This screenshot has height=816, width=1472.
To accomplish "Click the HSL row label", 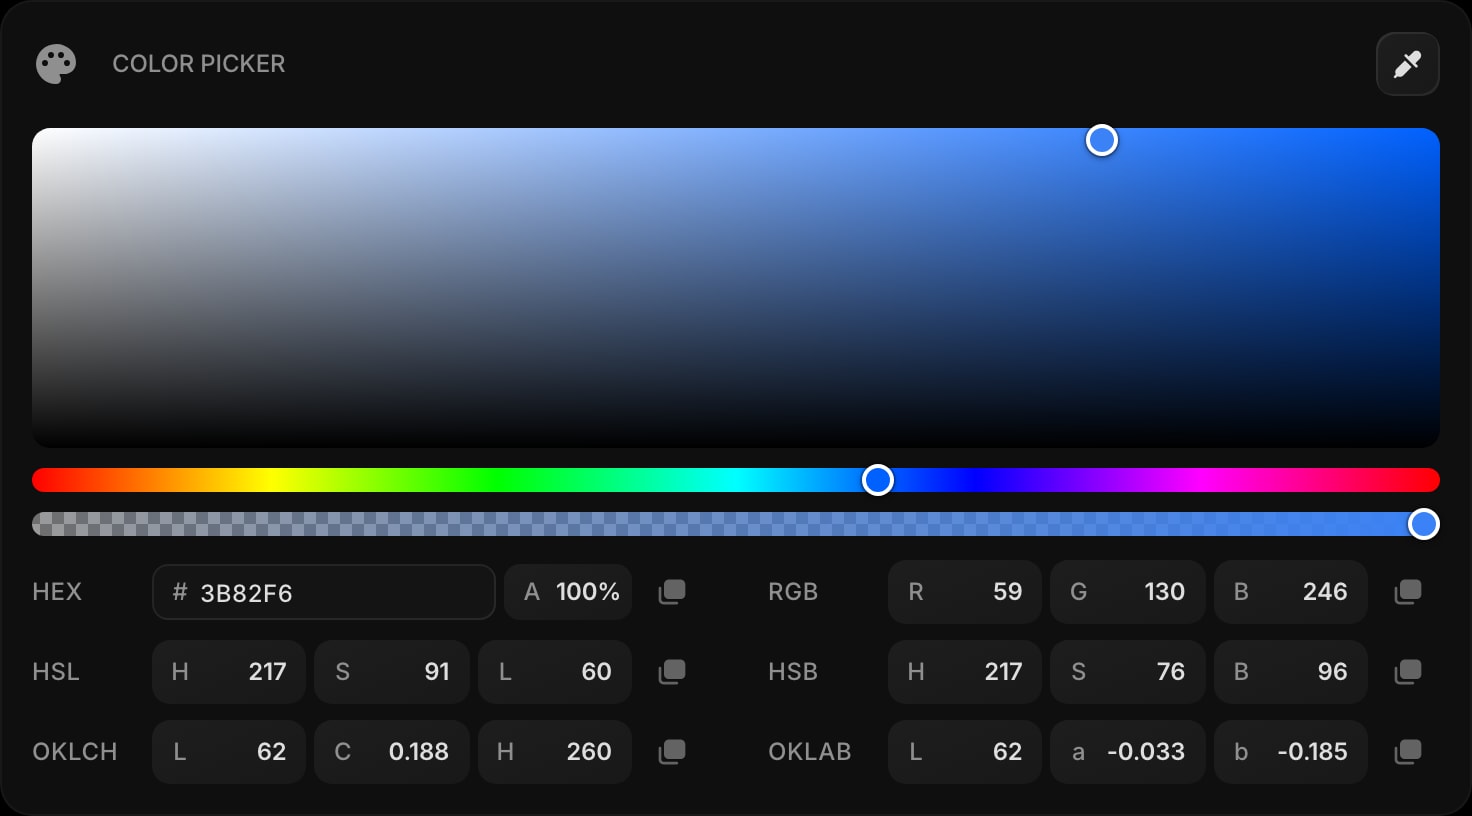I will [56, 672].
